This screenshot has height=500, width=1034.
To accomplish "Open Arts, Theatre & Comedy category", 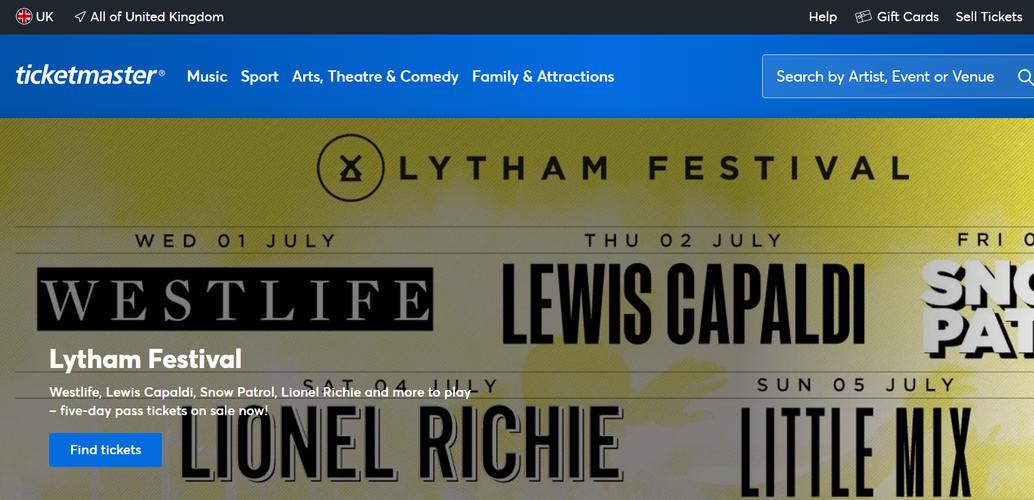I will tap(375, 77).
